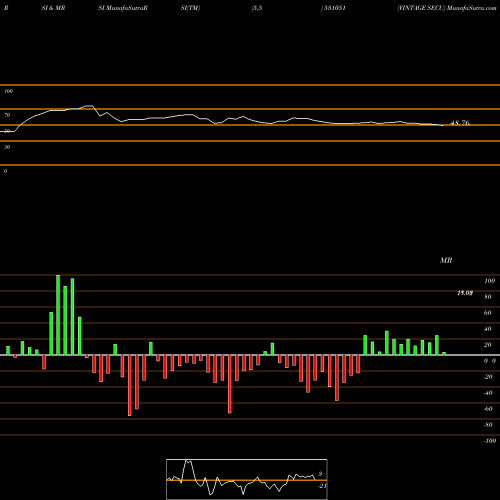
Task: Click the tallest green bar in the MR histogram
Action: click(58, 315)
